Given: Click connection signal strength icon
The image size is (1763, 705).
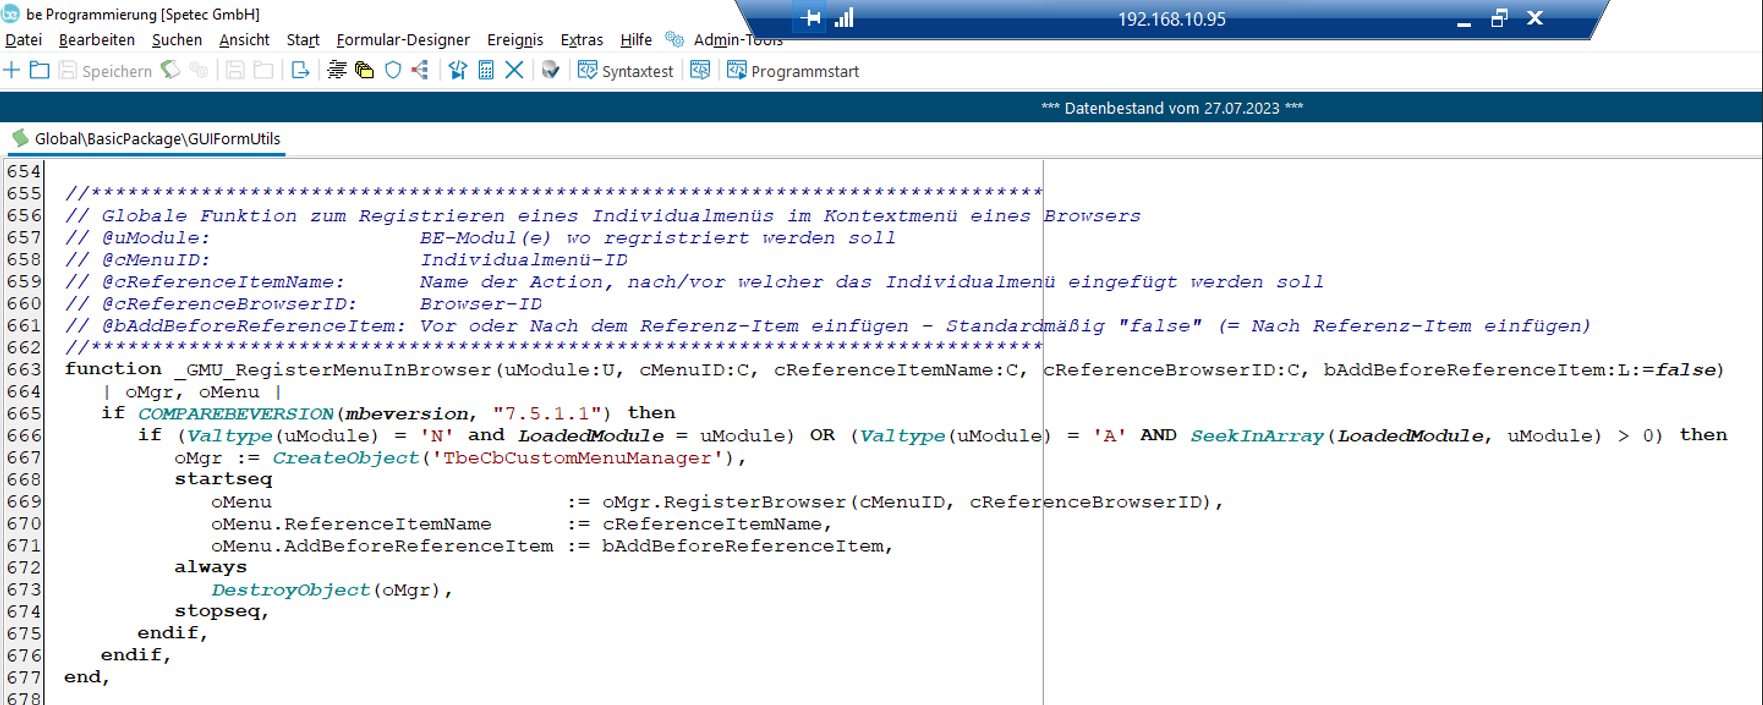Looking at the screenshot, I should click(845, 18).
